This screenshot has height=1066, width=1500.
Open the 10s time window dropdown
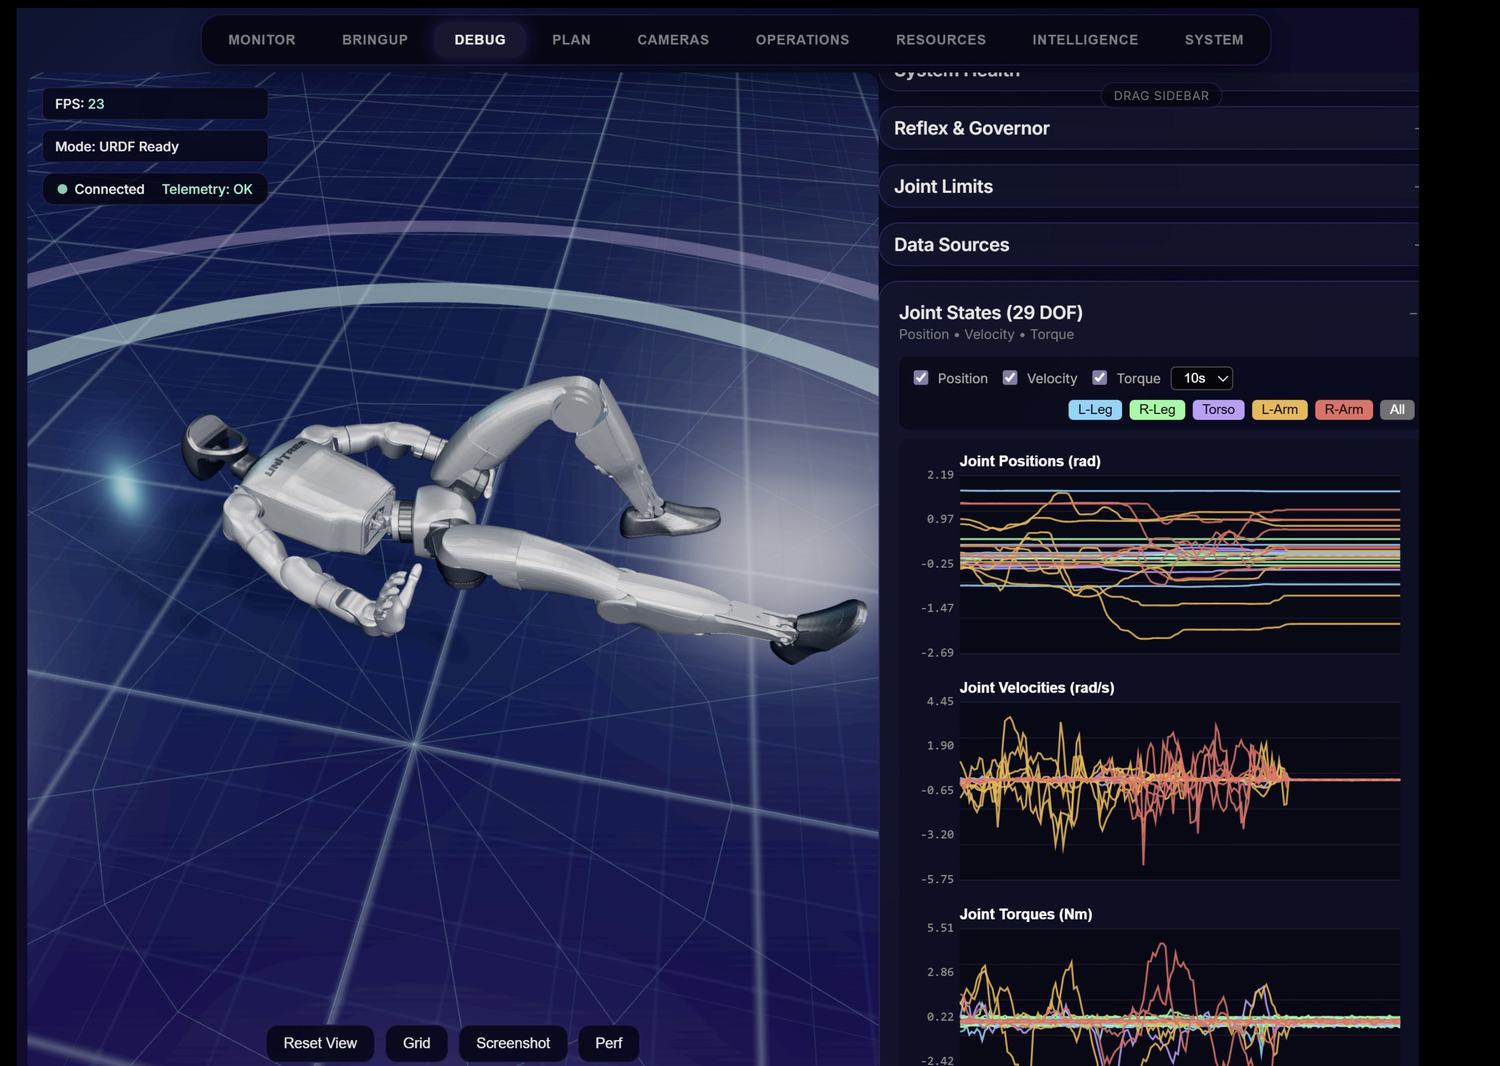1202,378
